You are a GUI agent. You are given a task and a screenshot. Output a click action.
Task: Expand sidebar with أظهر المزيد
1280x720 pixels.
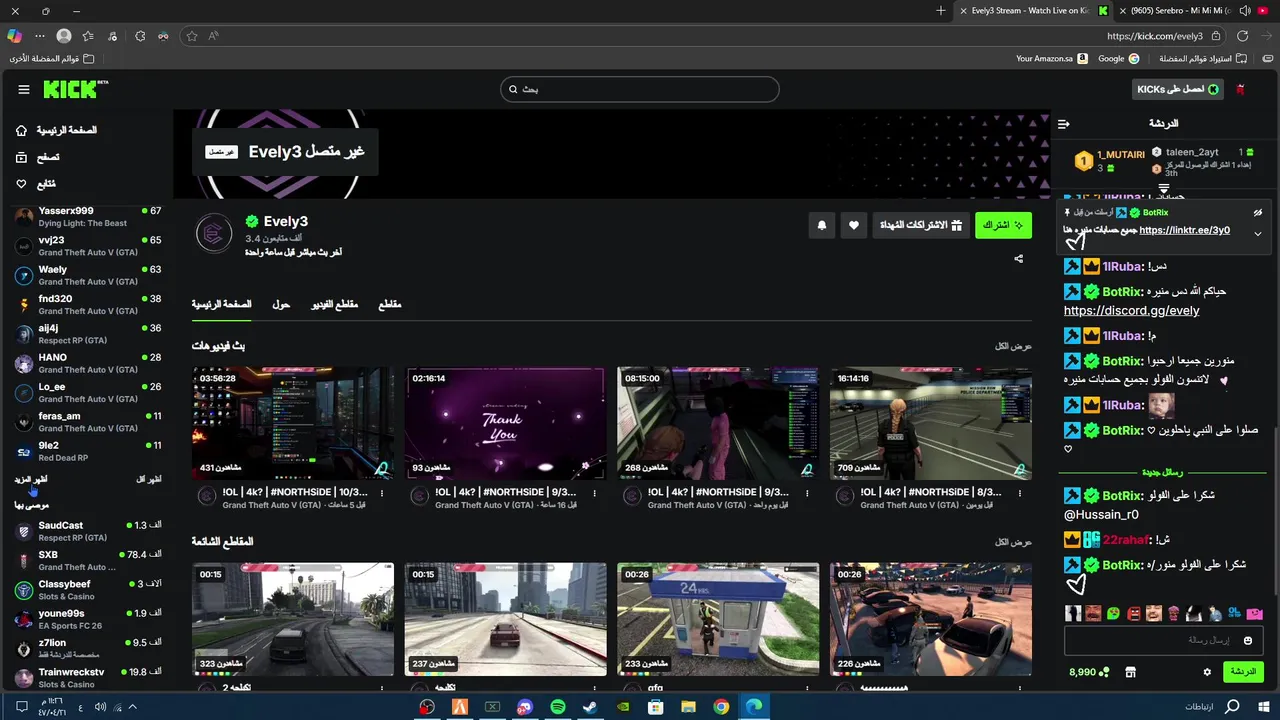[x=31, y=479]
